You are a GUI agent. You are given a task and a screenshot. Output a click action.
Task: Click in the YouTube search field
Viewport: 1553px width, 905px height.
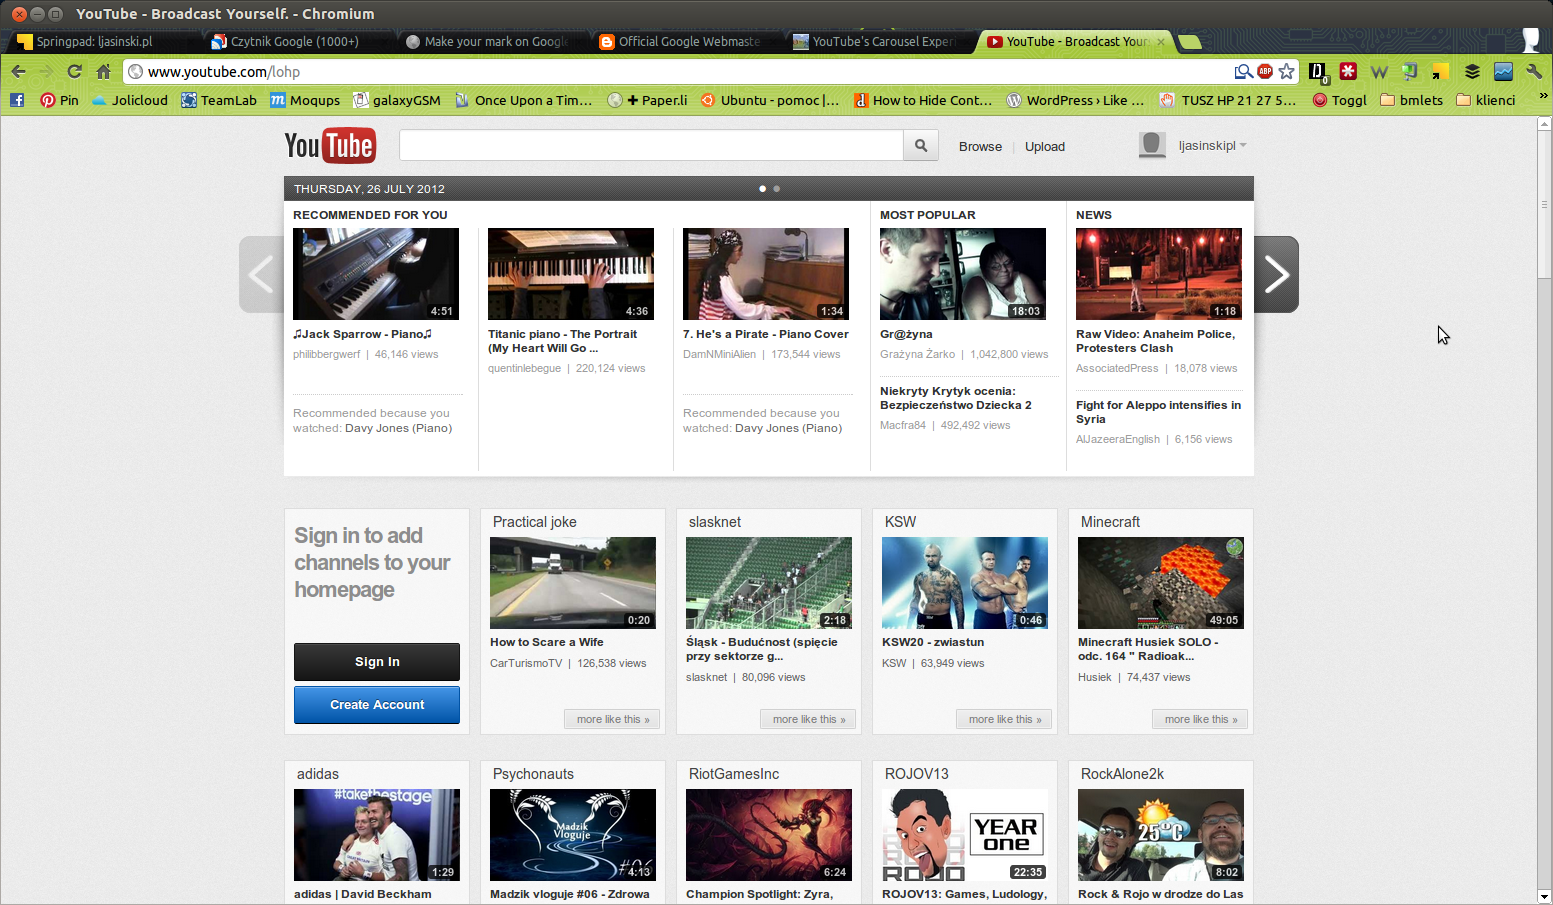[651, 145]
